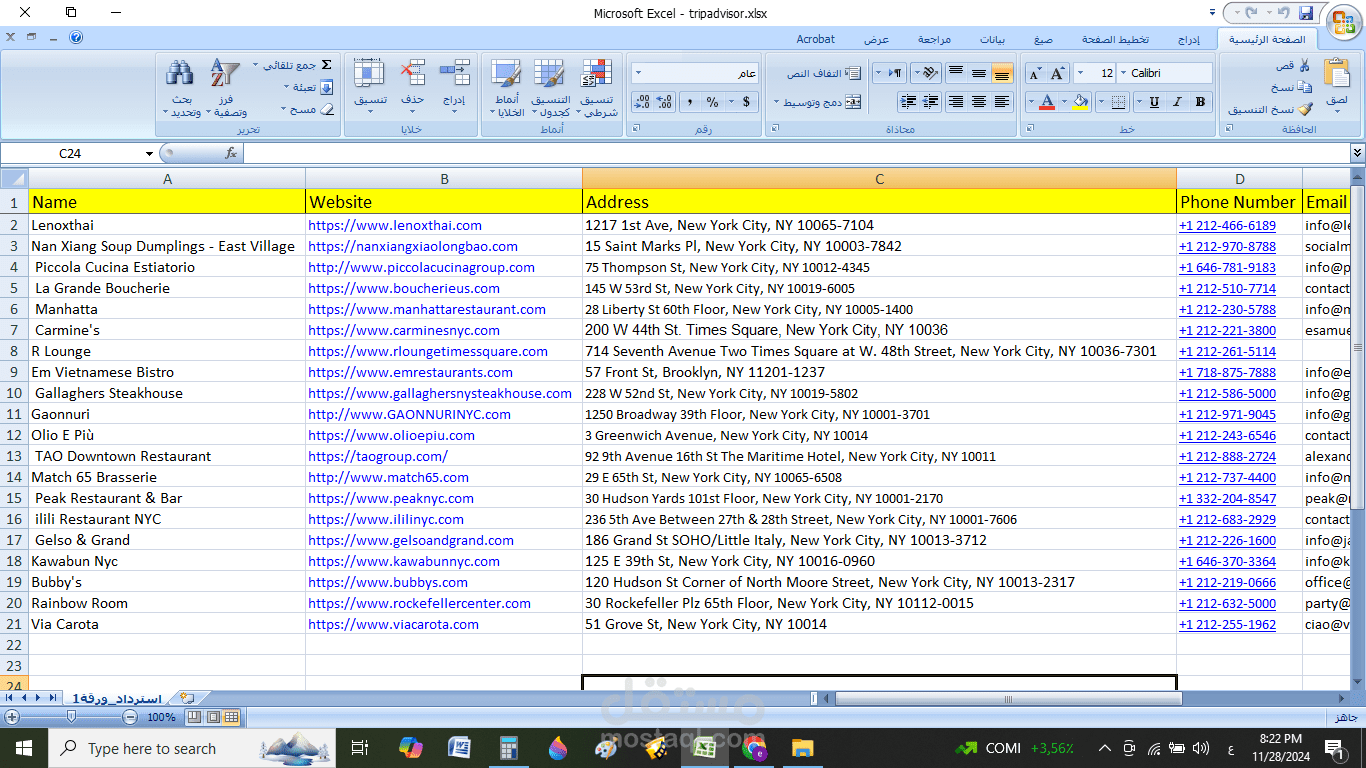Toggle Italic formatting
Viewport: 1366px width, 768px height.
(1177, 102)
